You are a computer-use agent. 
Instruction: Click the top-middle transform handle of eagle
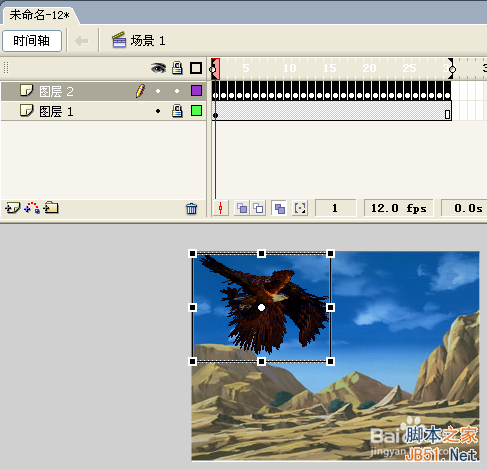click(x=262, y=254)
